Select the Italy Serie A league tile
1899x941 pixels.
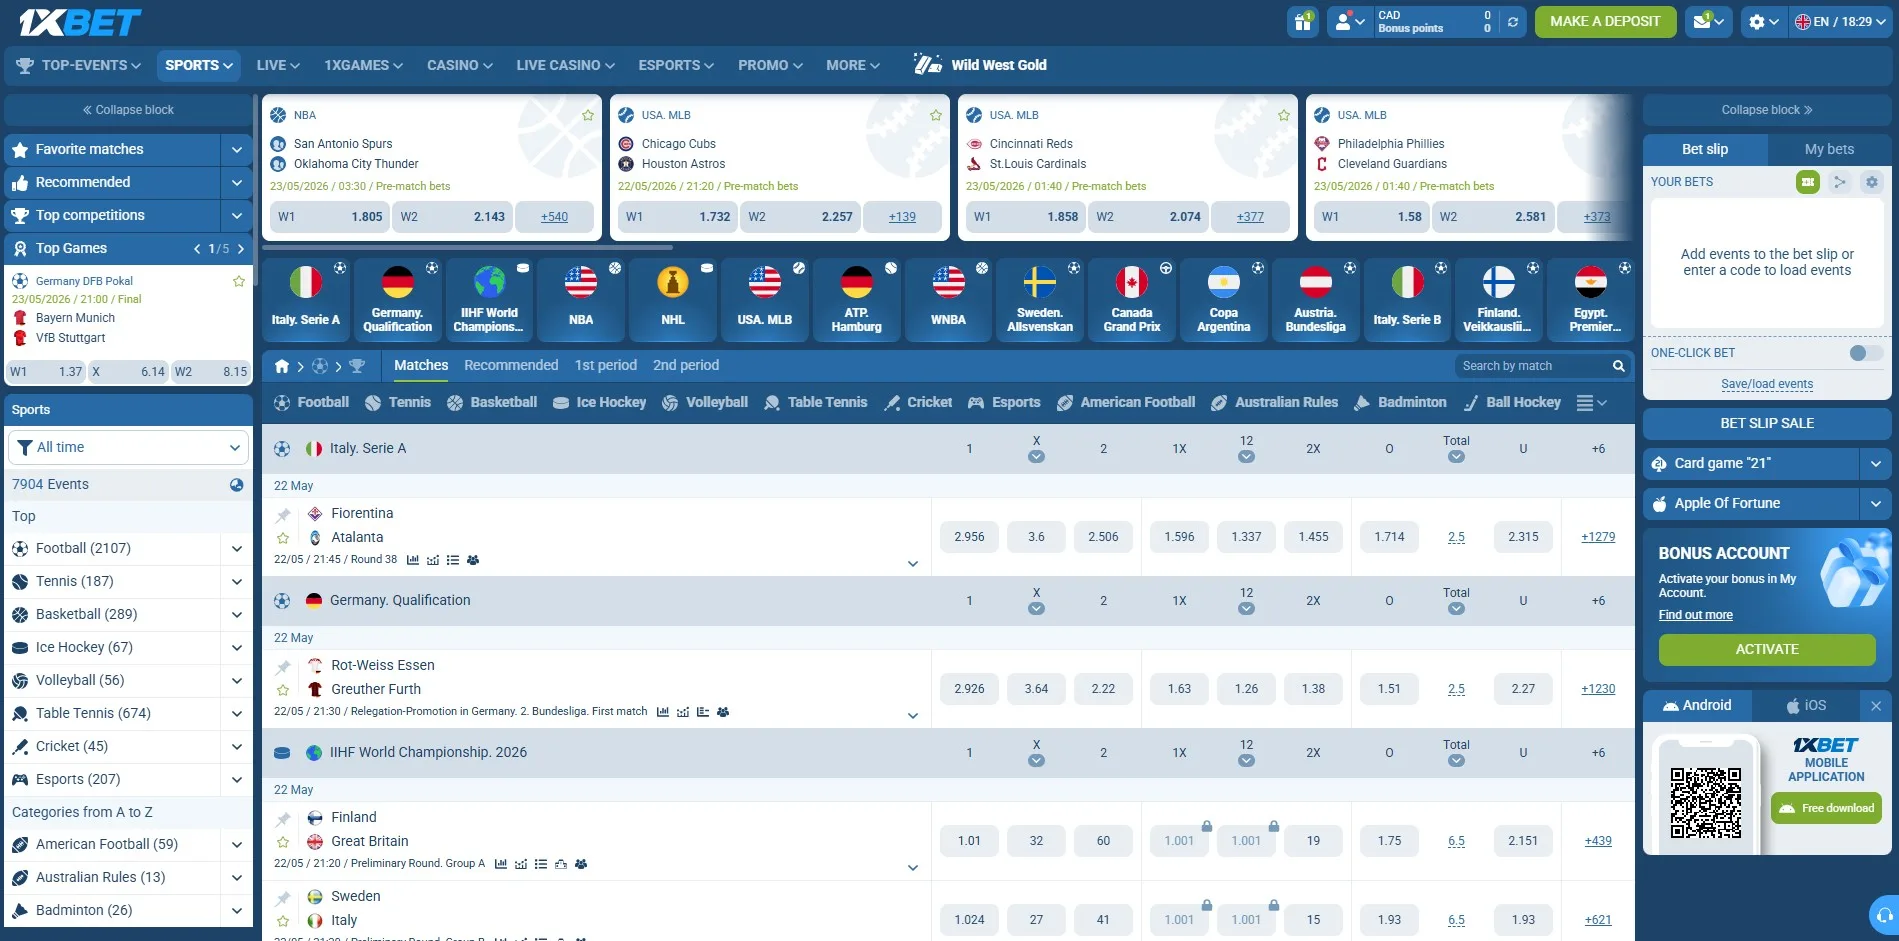click(305, 300)
